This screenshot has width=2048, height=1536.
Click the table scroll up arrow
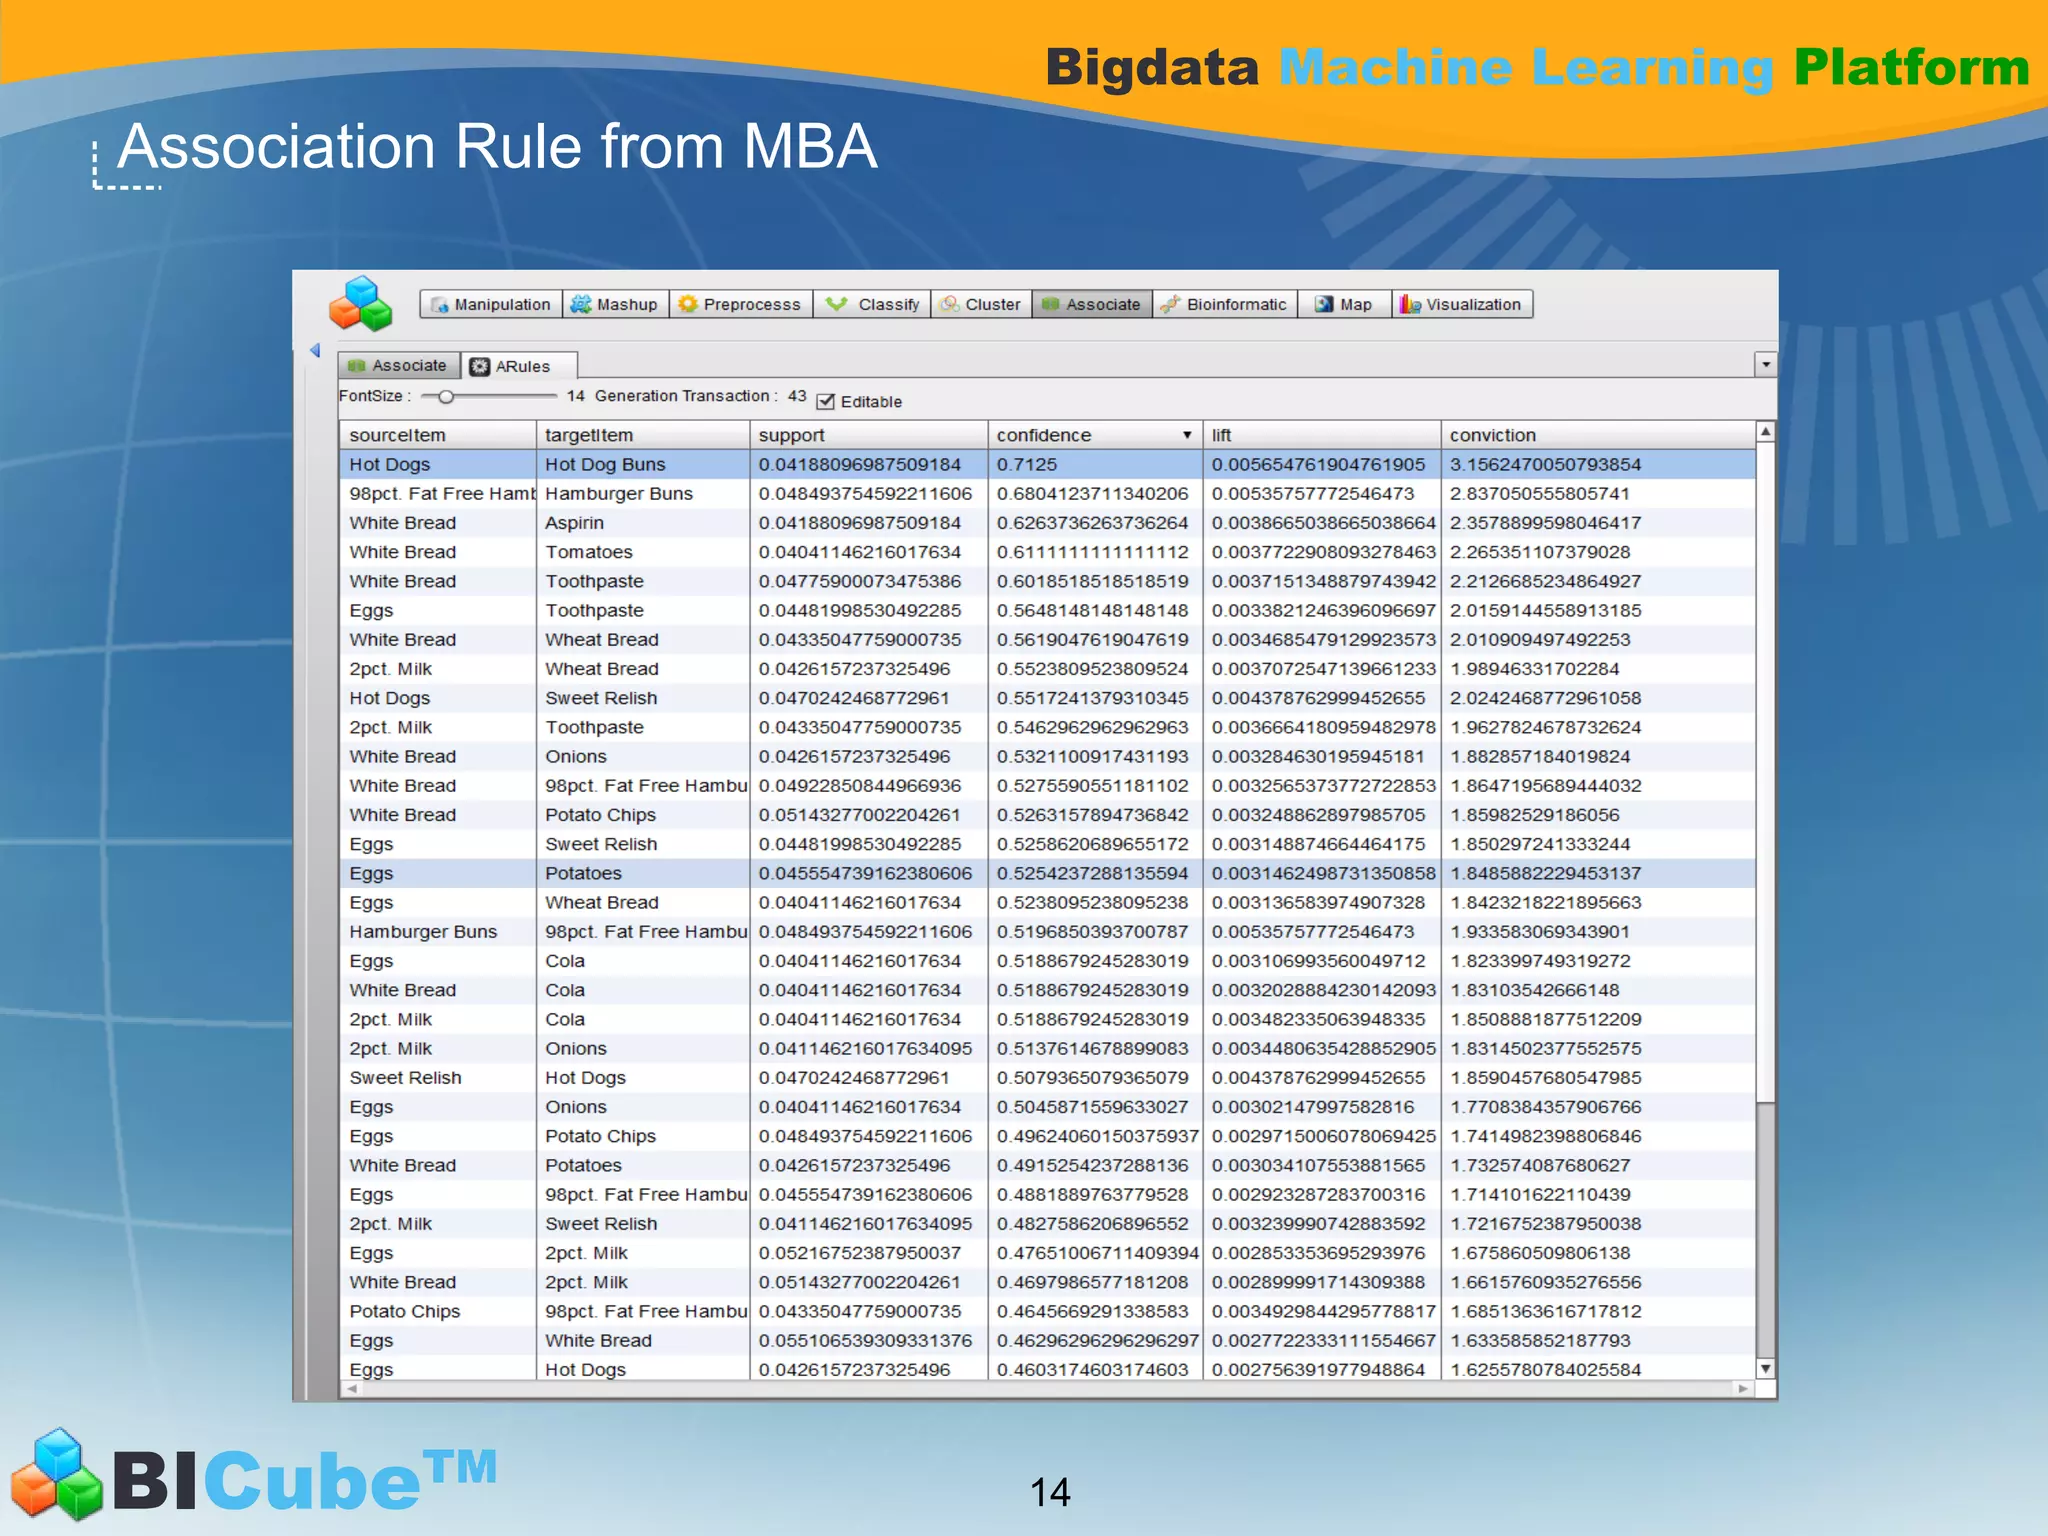click(1766, 432)
